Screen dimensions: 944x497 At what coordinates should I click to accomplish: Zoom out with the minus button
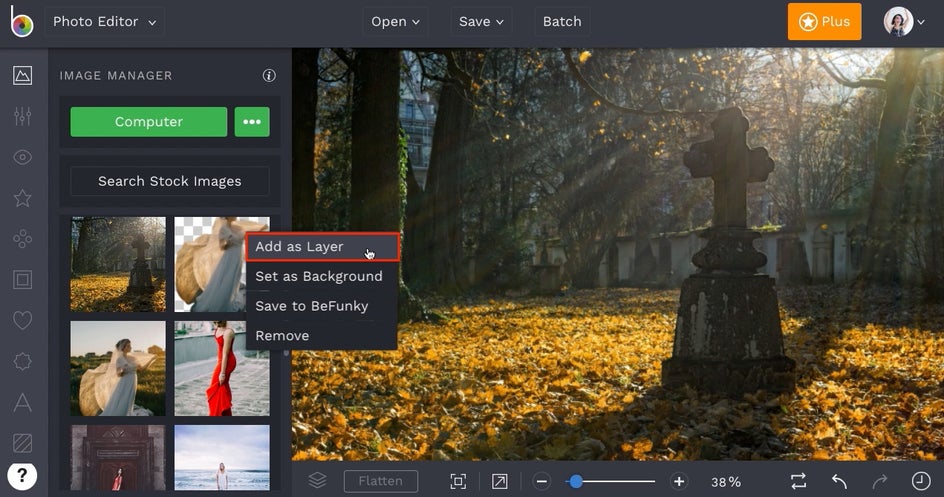[x=542, y=481]
